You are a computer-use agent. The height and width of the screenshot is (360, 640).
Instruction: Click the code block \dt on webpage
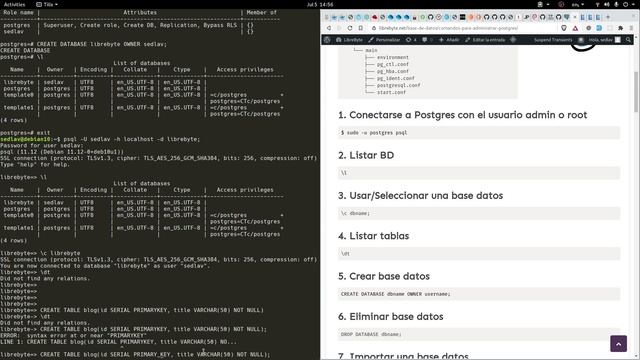479,253
